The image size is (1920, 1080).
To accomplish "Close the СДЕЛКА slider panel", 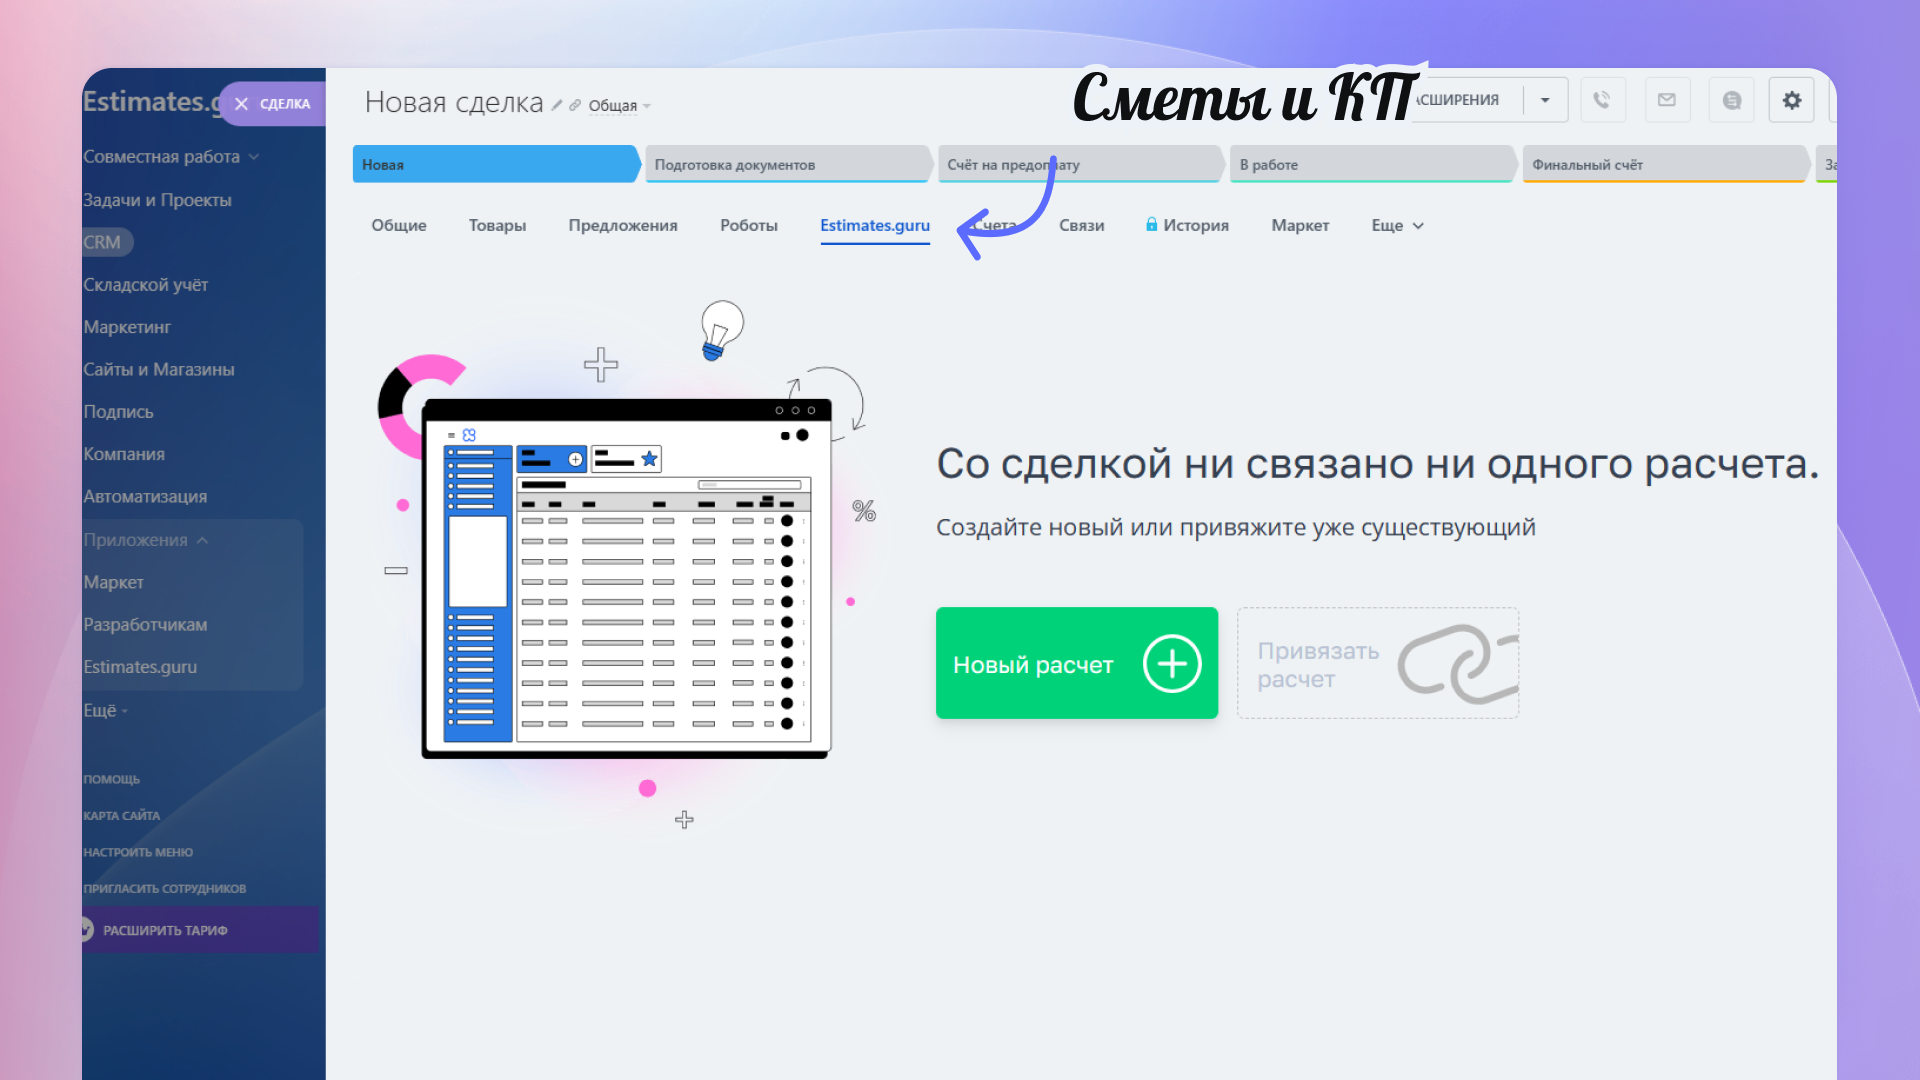I will (x=241, y=104).
